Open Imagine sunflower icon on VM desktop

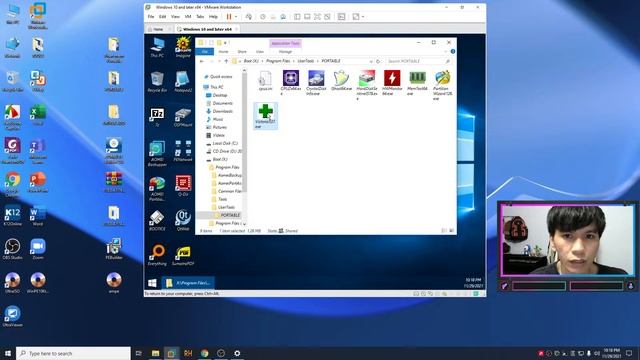pos(183,47)
